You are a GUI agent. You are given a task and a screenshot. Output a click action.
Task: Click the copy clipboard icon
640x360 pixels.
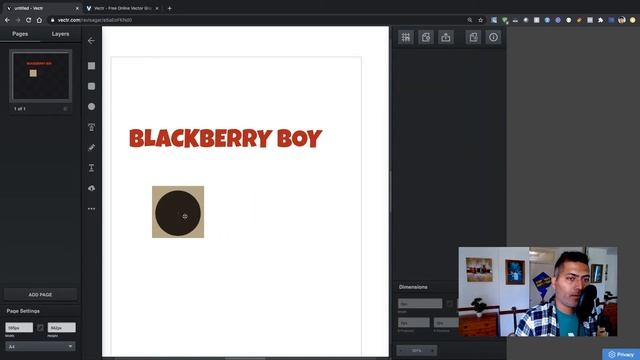(473, 37)
